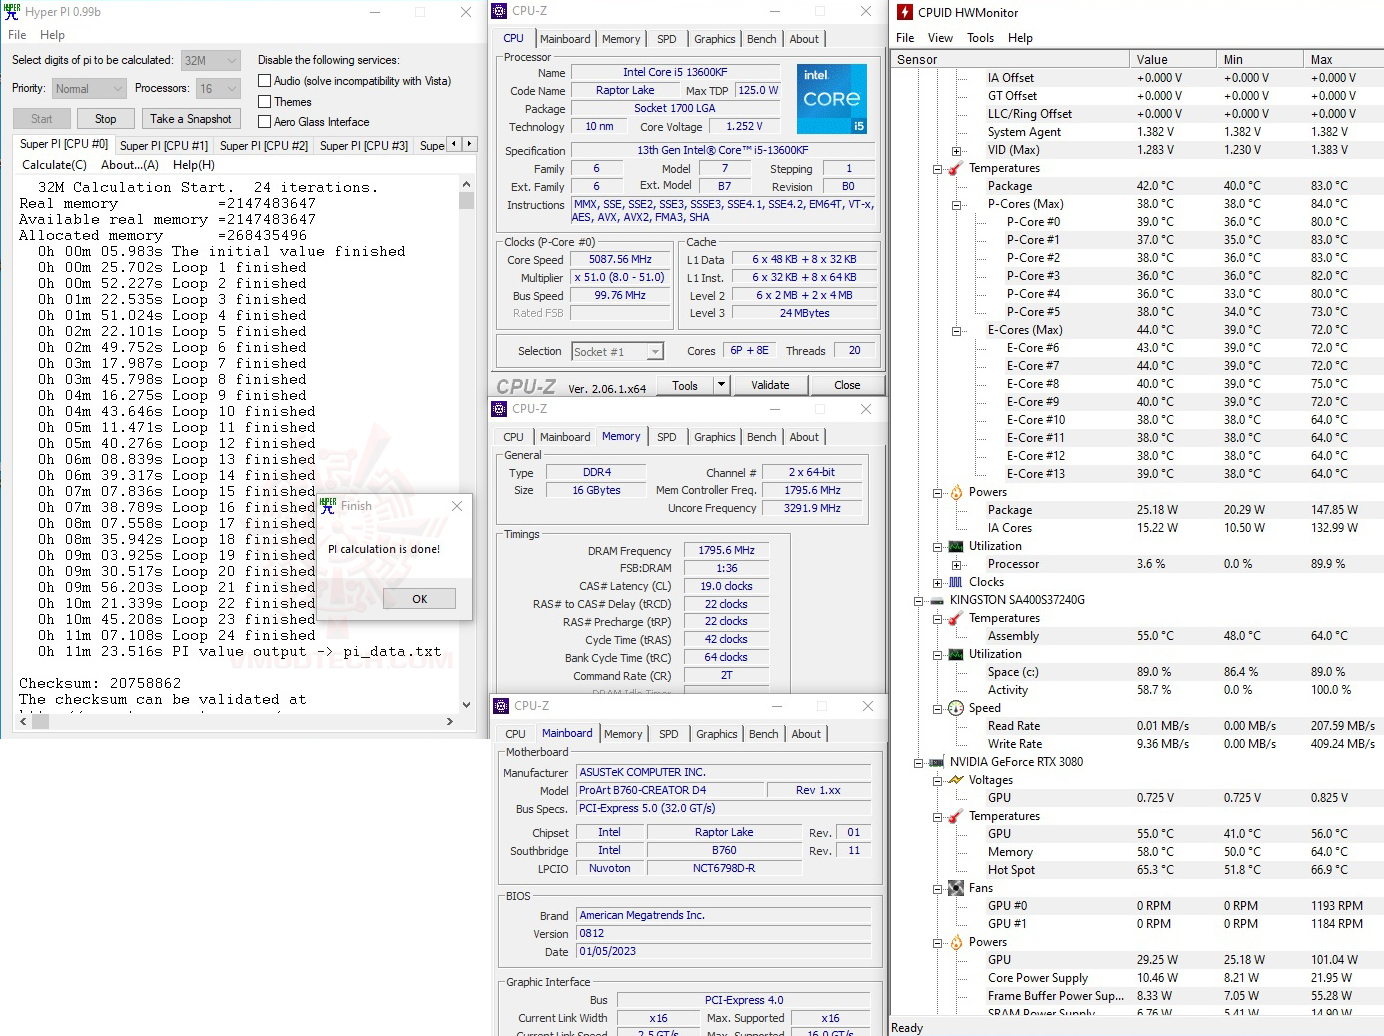Collapse the NVIDIA GeForce RTX 3080 node
The height and width of the screenshot is (1036, 1384).
pos(918,762)
